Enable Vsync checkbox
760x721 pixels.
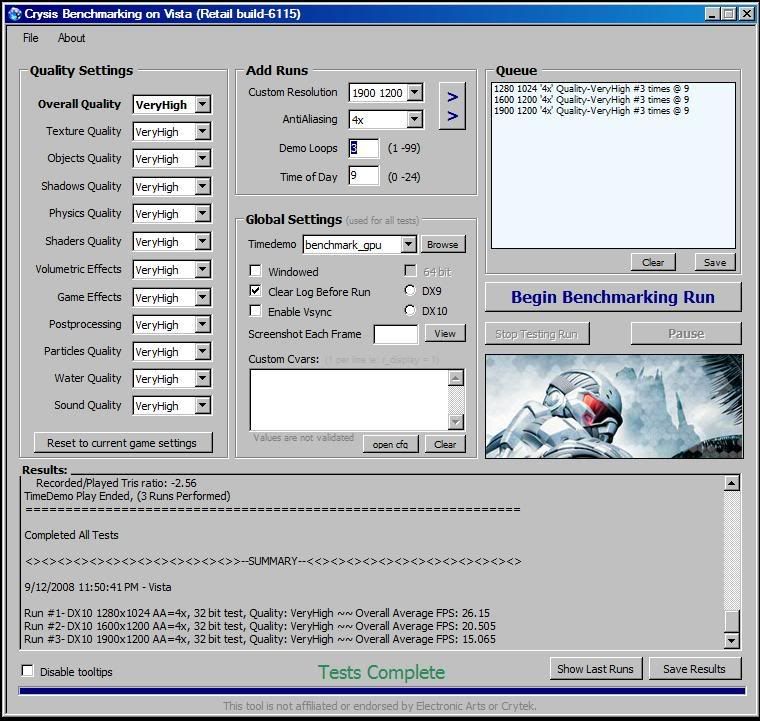point(255,311)
